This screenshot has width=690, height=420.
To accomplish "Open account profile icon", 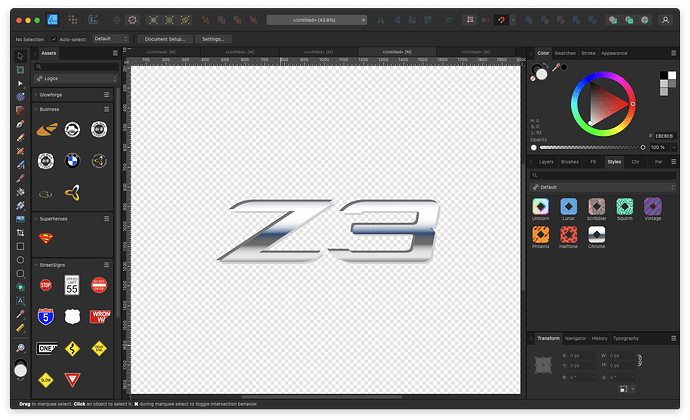I will [665, 20].
